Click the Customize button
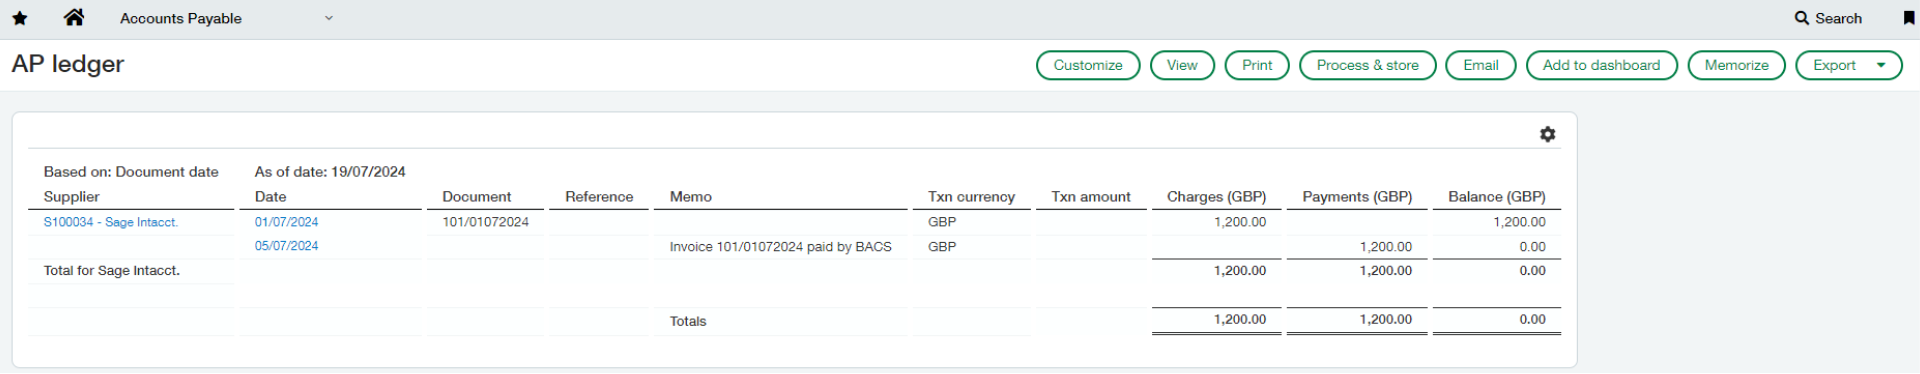The width and height of the screenshot is (1920, 374). click(1088, 65)
